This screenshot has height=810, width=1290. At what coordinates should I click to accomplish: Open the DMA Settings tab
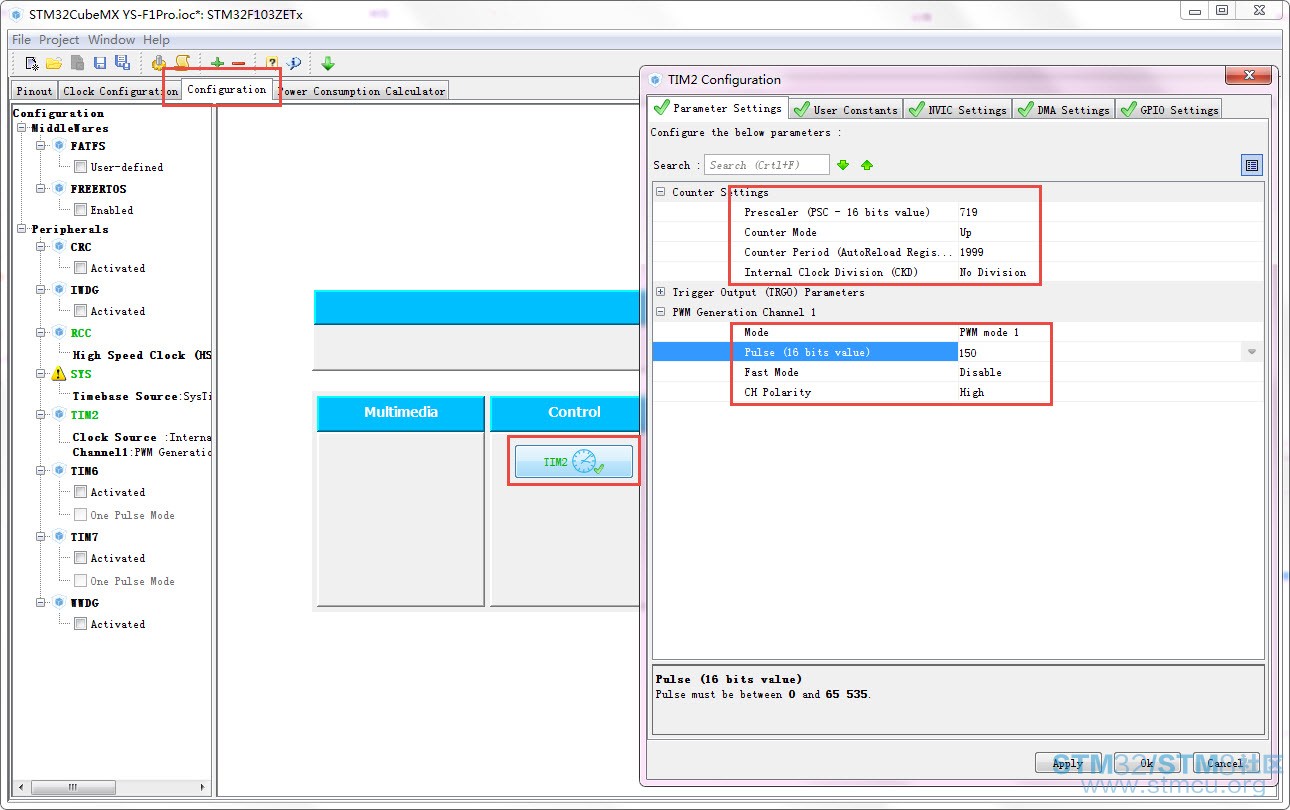1063,109
